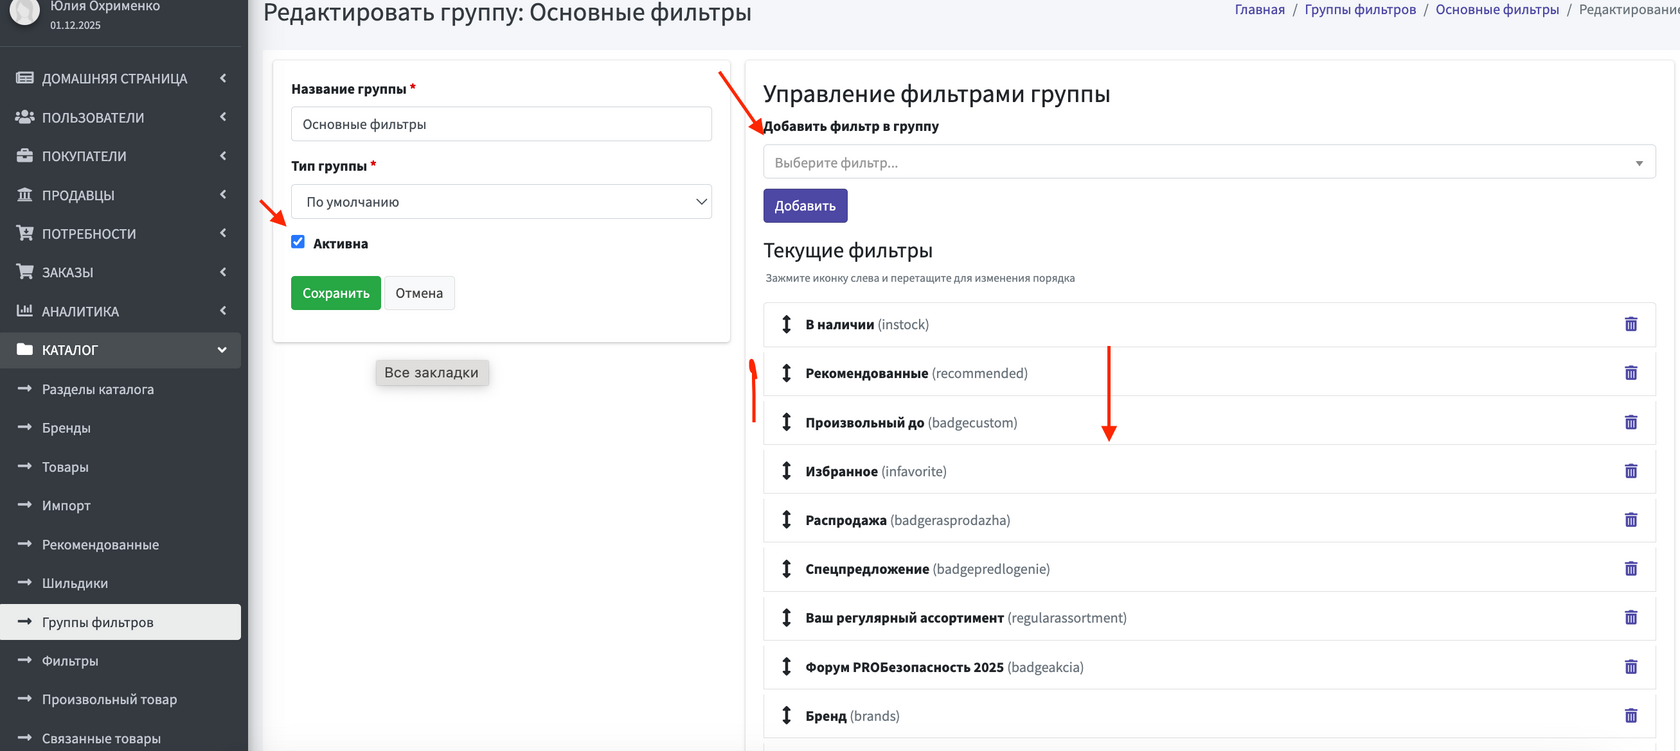Go to 'Шильдики' sidebar item
Image resolution: width=1680 pixels, height=751 pixels.
pos(75,583)
